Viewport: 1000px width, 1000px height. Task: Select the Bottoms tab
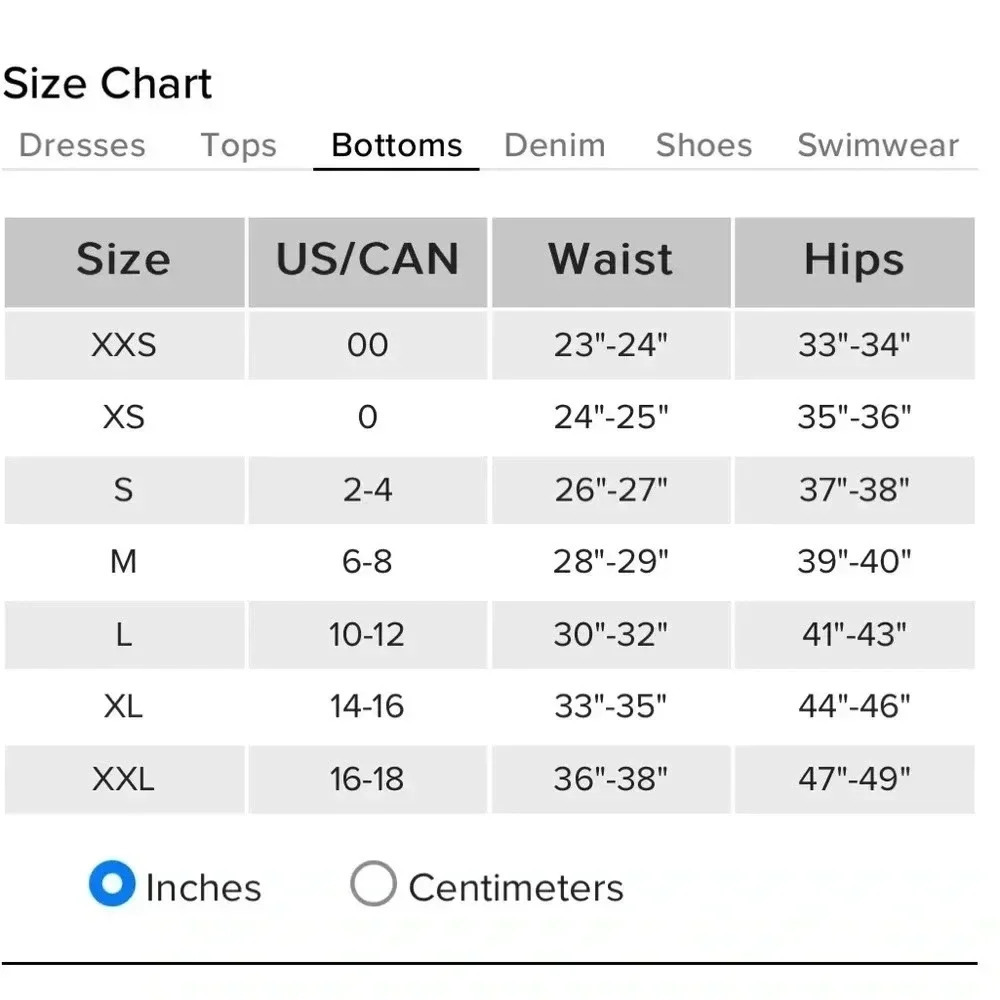pos(396,146)
